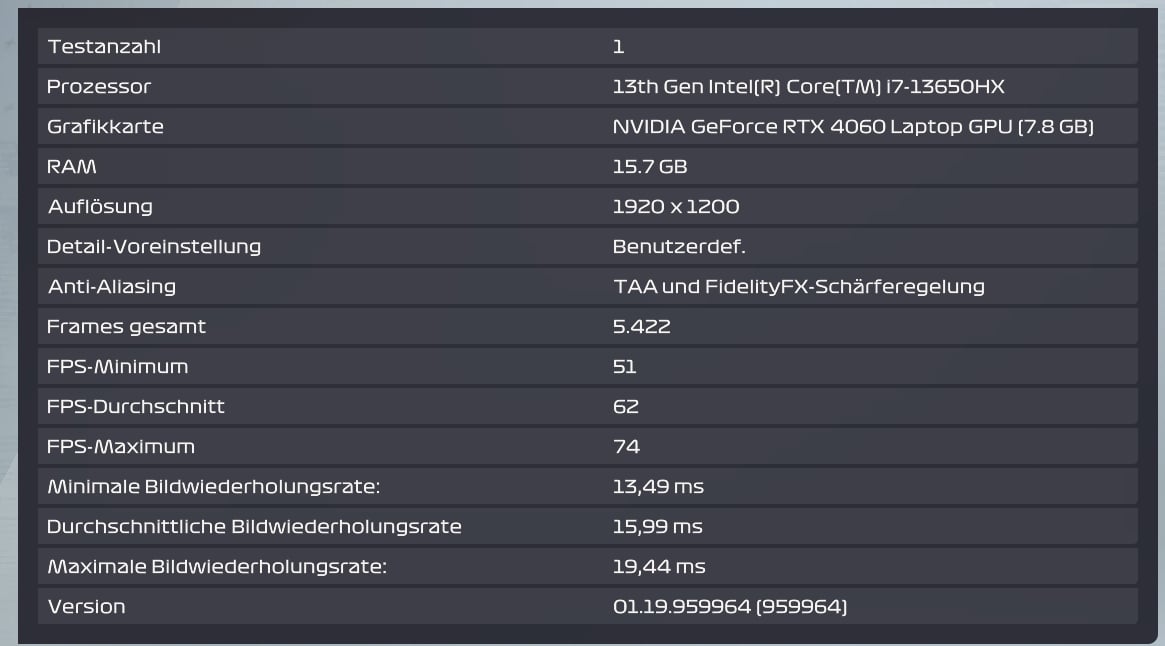Select the Benutzerdef. preset value
The width and height of the screenshot is (1165, 646).
tap(679, 247)
